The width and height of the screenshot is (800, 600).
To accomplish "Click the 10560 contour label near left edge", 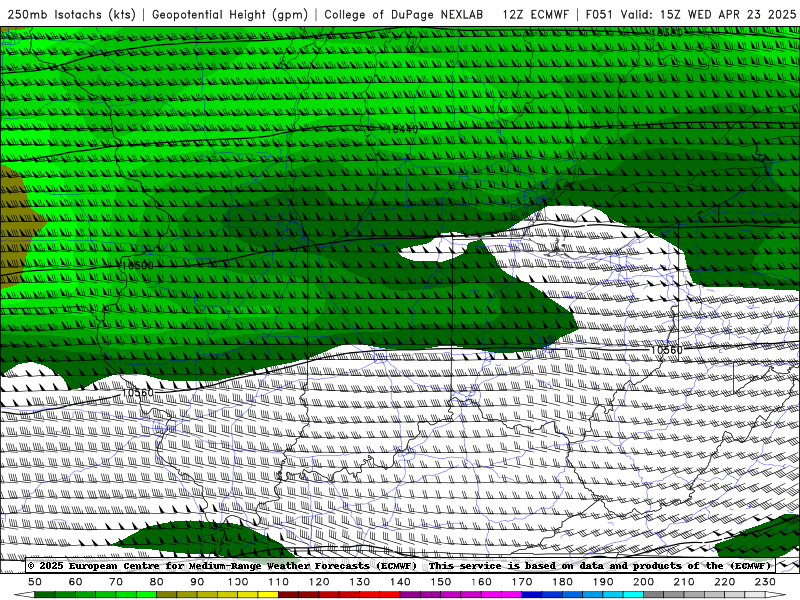I will 138,393.
